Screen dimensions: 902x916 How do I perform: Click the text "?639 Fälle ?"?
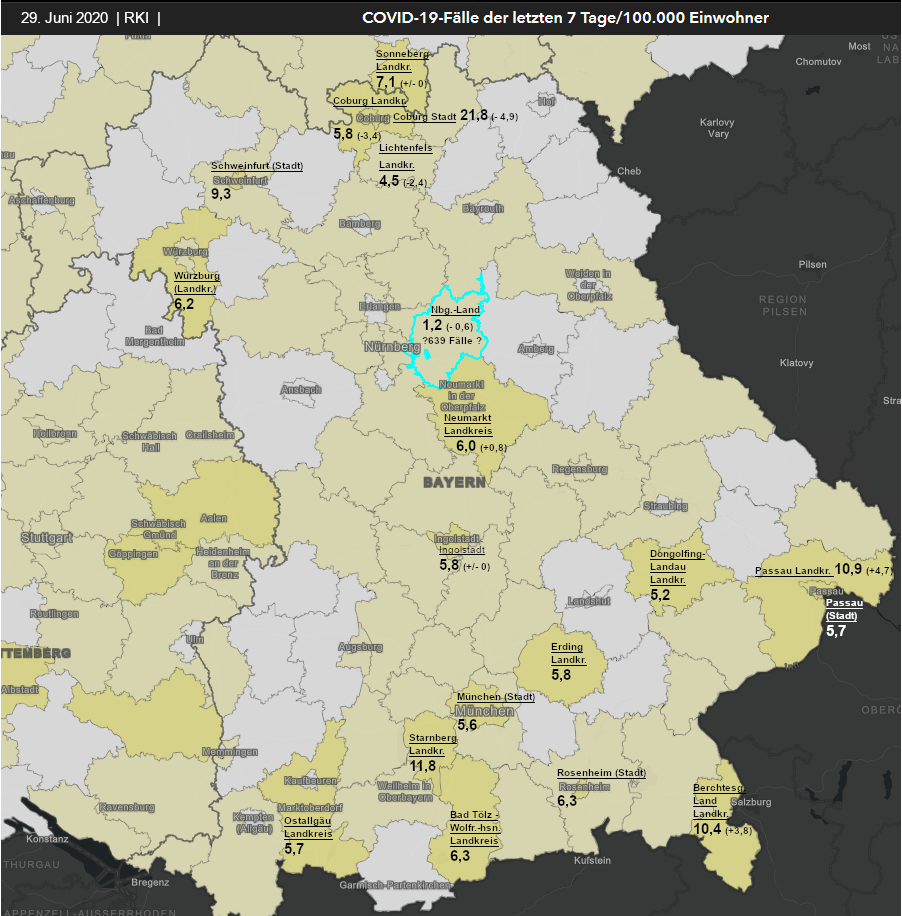pyautogui.click(x=452, y=341)
